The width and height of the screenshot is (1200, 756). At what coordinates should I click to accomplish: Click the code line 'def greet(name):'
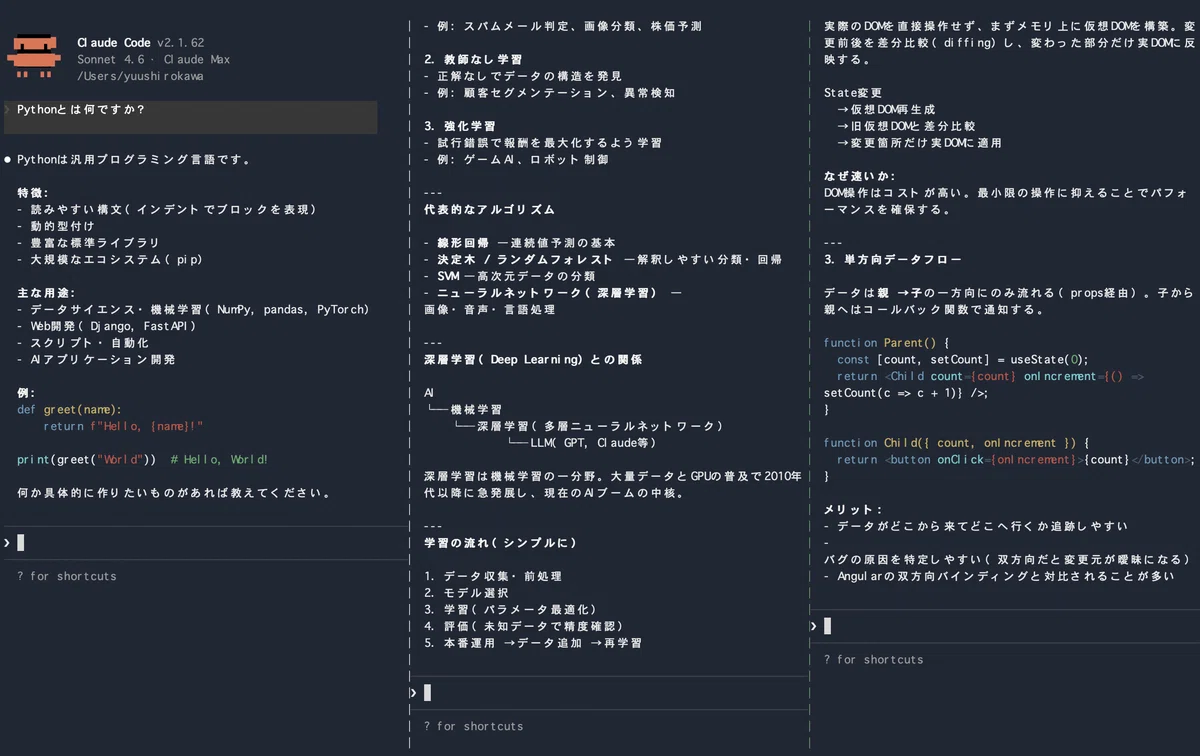pos(69,410)
